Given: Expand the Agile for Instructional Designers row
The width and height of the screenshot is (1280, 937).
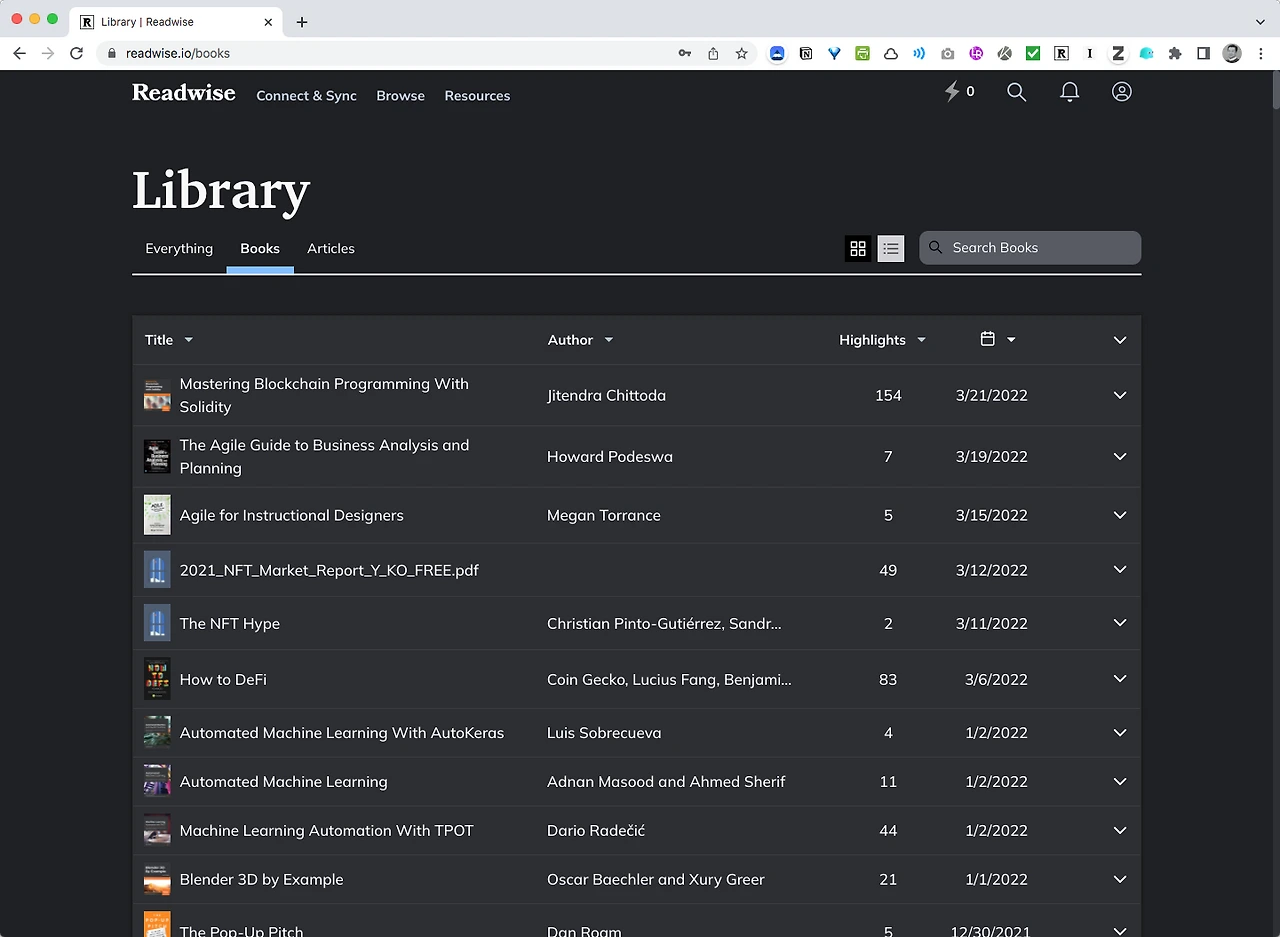Looking at the screenshot, I should click(1120, 515).
